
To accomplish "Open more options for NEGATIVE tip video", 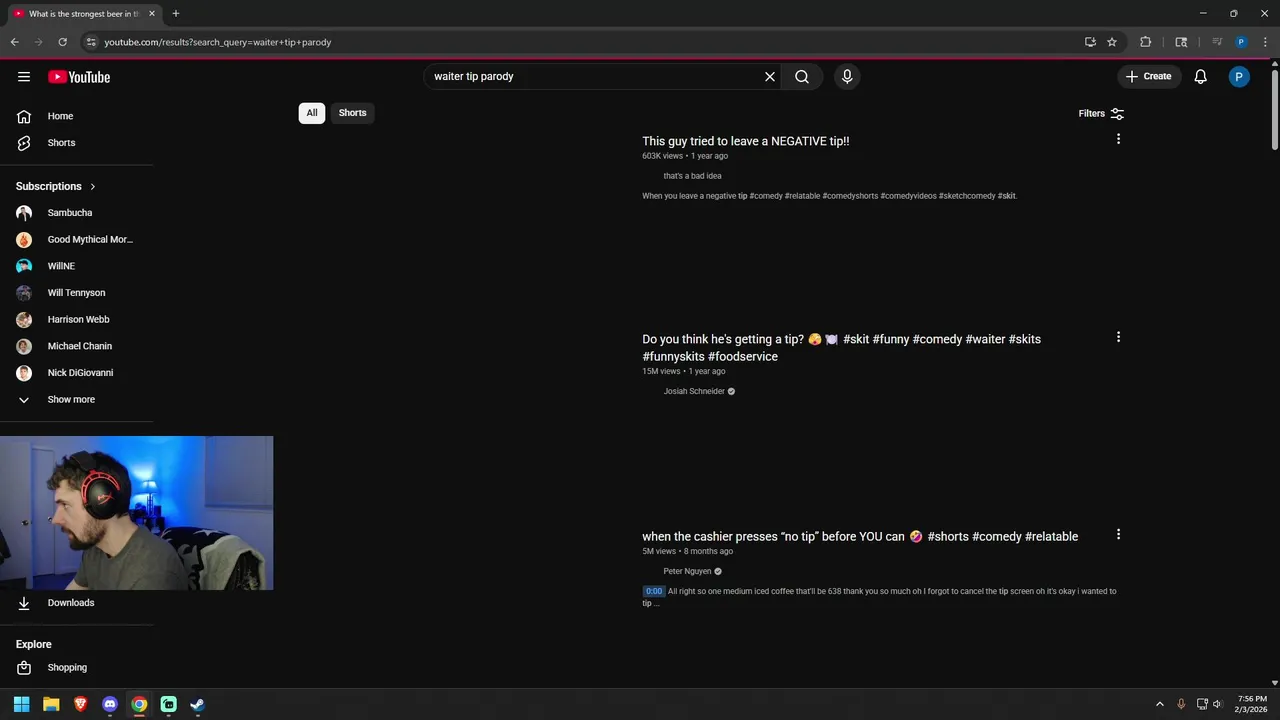I will point(1118,139).
